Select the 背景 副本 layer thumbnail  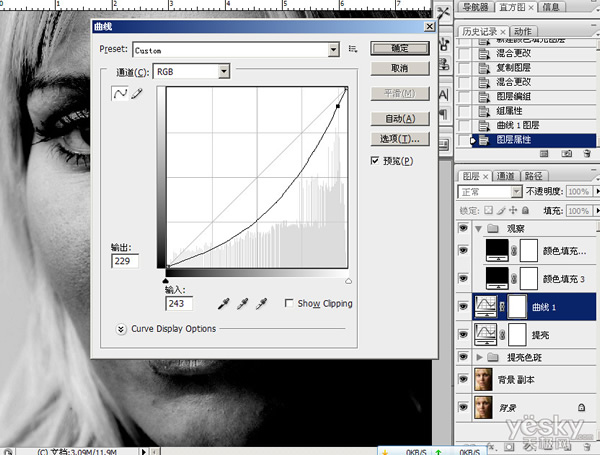tap(483, 379)
